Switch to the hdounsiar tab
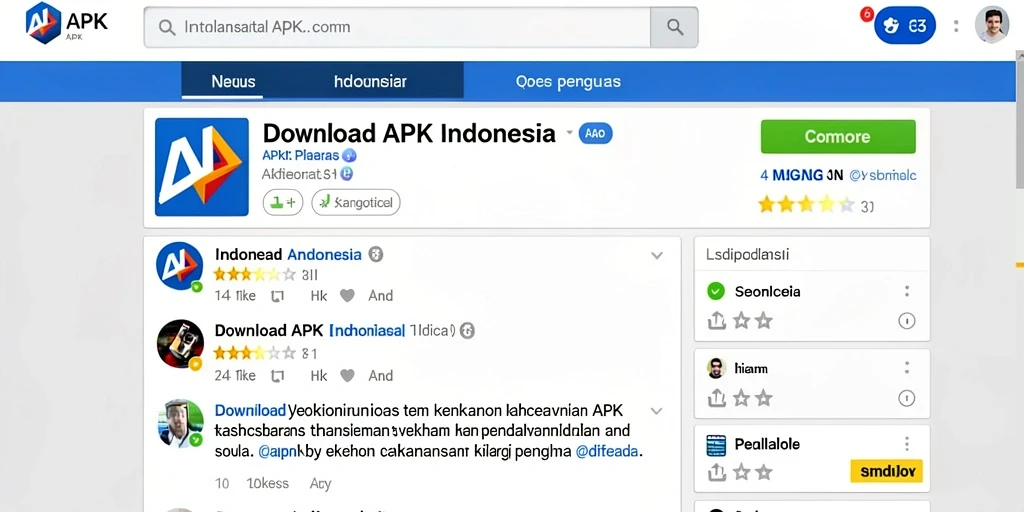The height and width of the screenshot is (512, 1024). [x=370, y=82]
